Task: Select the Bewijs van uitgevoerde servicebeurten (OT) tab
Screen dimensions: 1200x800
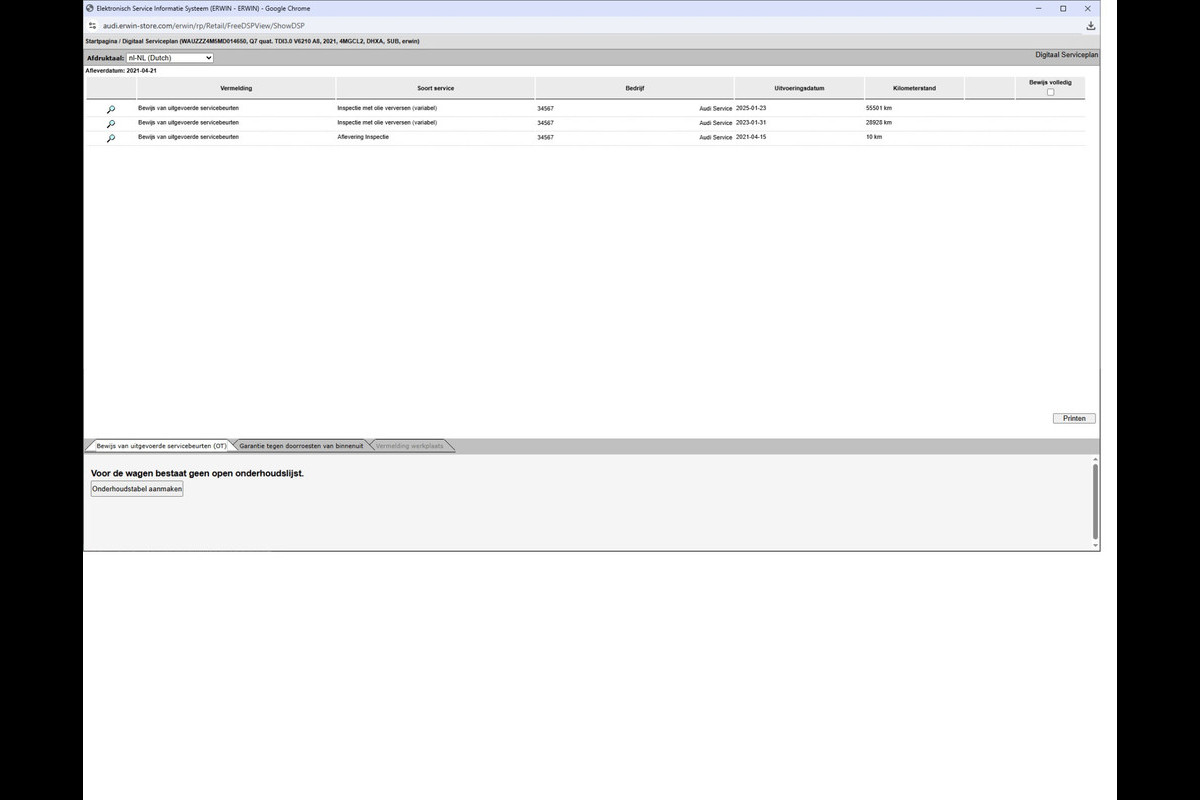Action: tap(161, 445)
